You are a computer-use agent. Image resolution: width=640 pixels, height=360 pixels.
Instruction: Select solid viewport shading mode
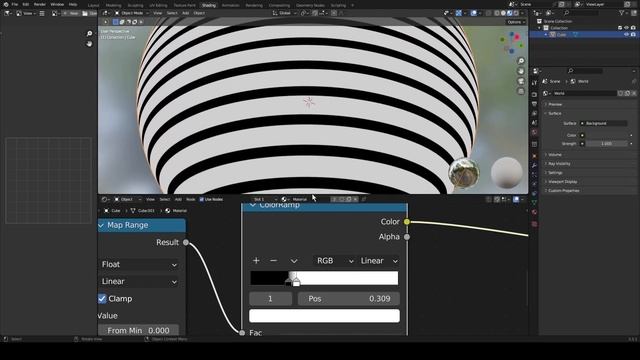tap(503, 13)
